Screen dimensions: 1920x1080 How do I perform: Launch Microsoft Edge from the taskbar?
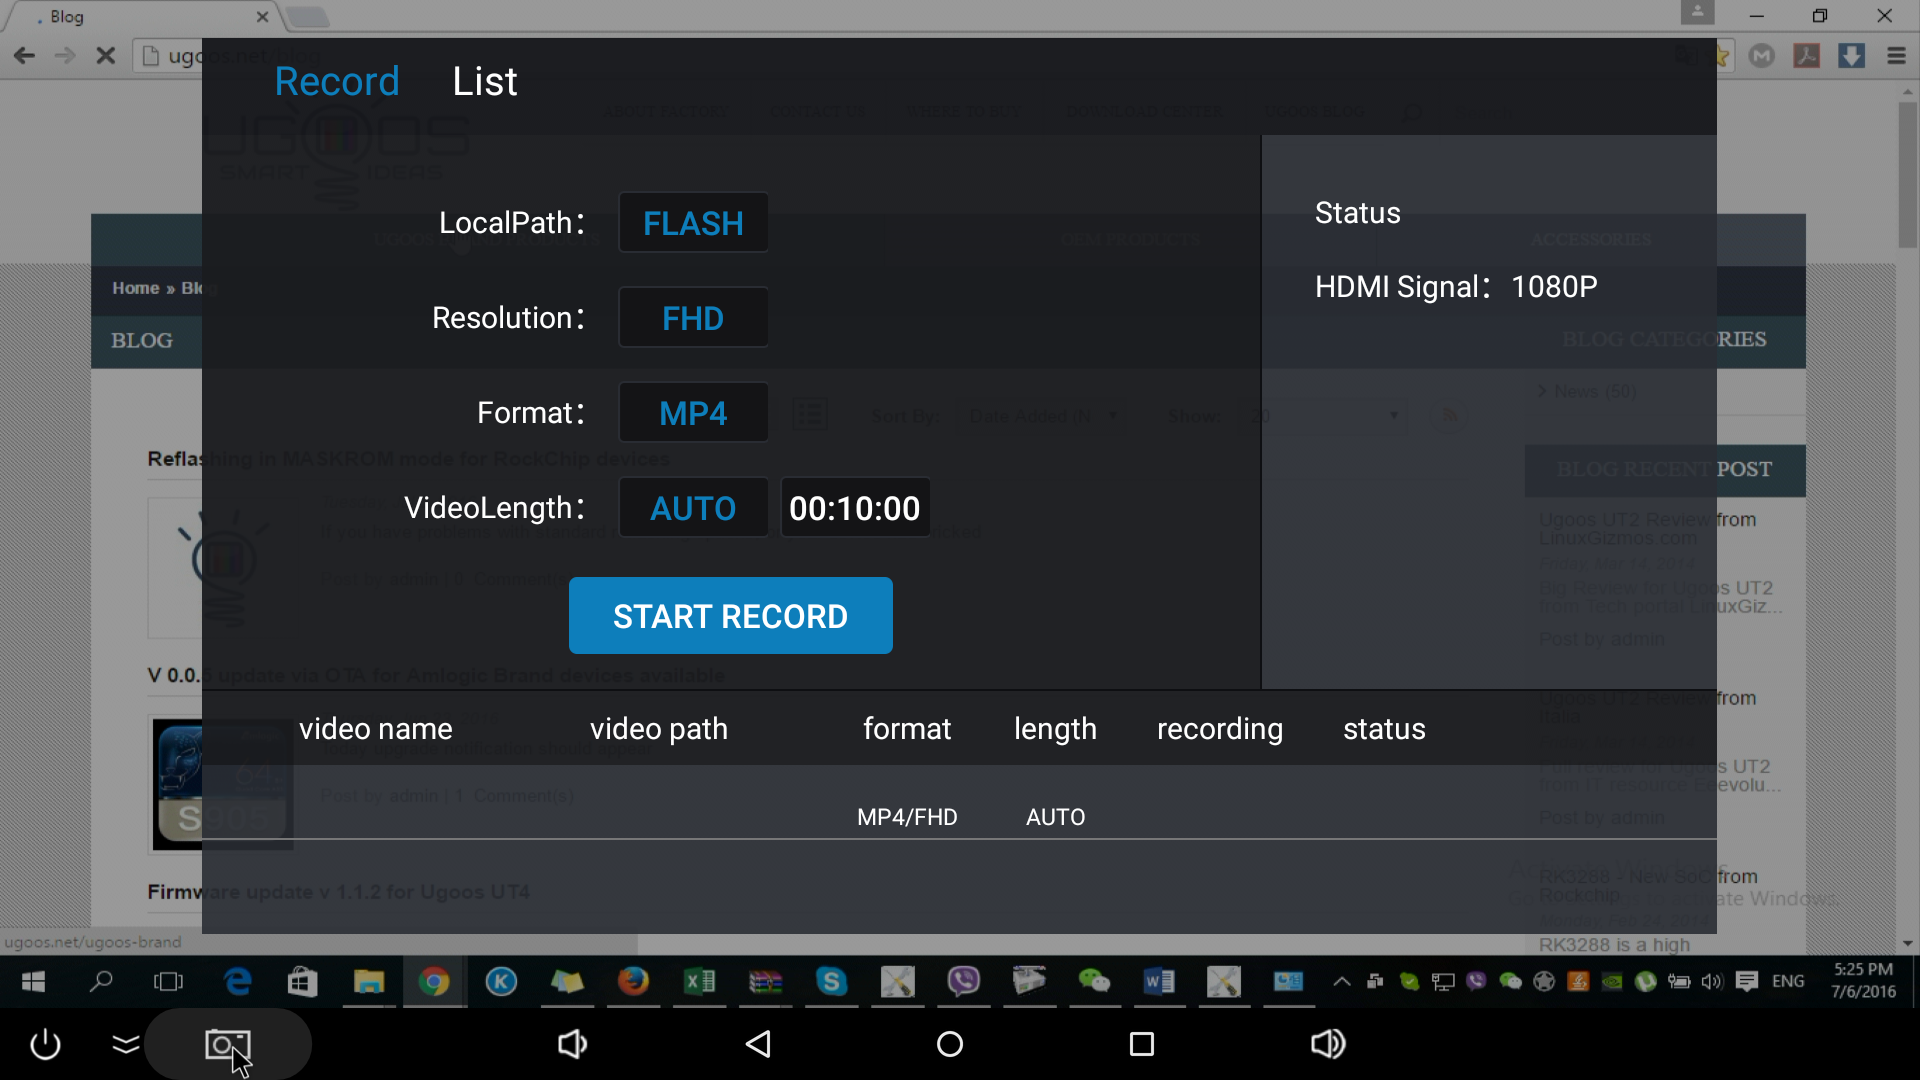tap(237, 982)
